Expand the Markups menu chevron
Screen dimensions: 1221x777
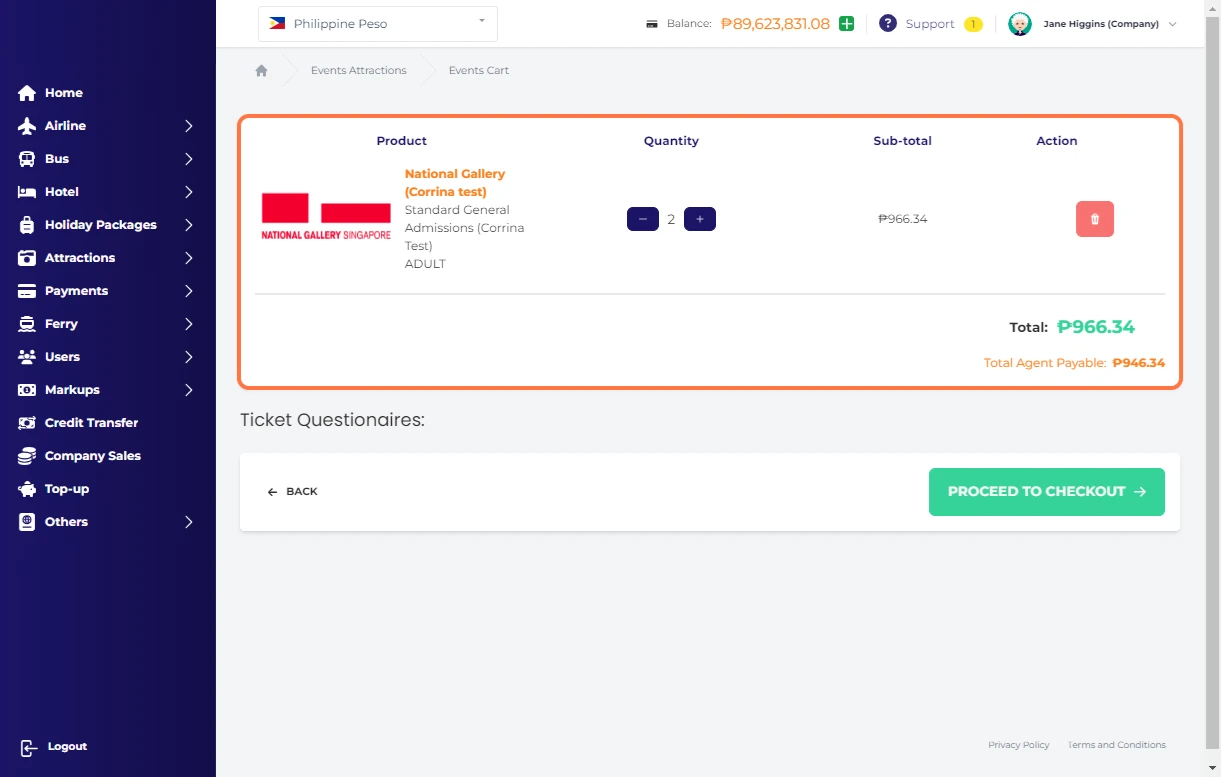coord(188,390)
